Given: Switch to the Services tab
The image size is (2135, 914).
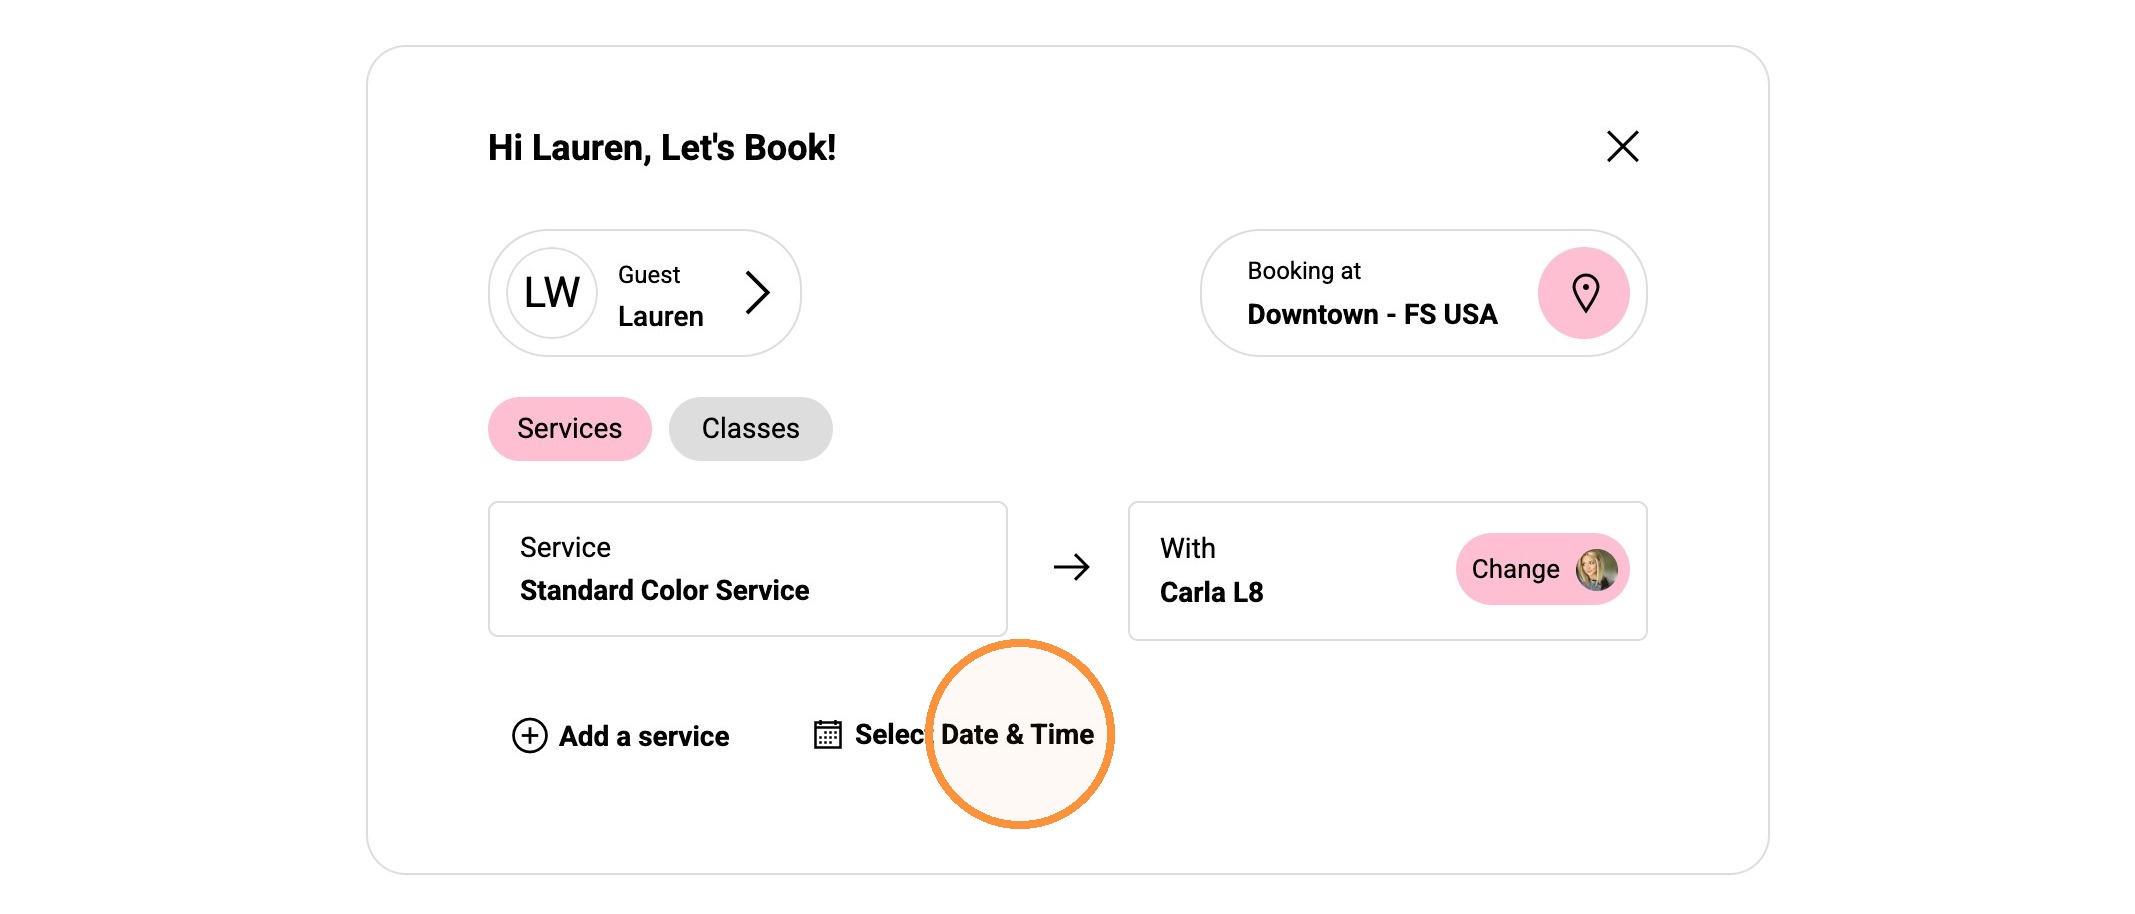Looking at the screenshot, I should (569, 429).
